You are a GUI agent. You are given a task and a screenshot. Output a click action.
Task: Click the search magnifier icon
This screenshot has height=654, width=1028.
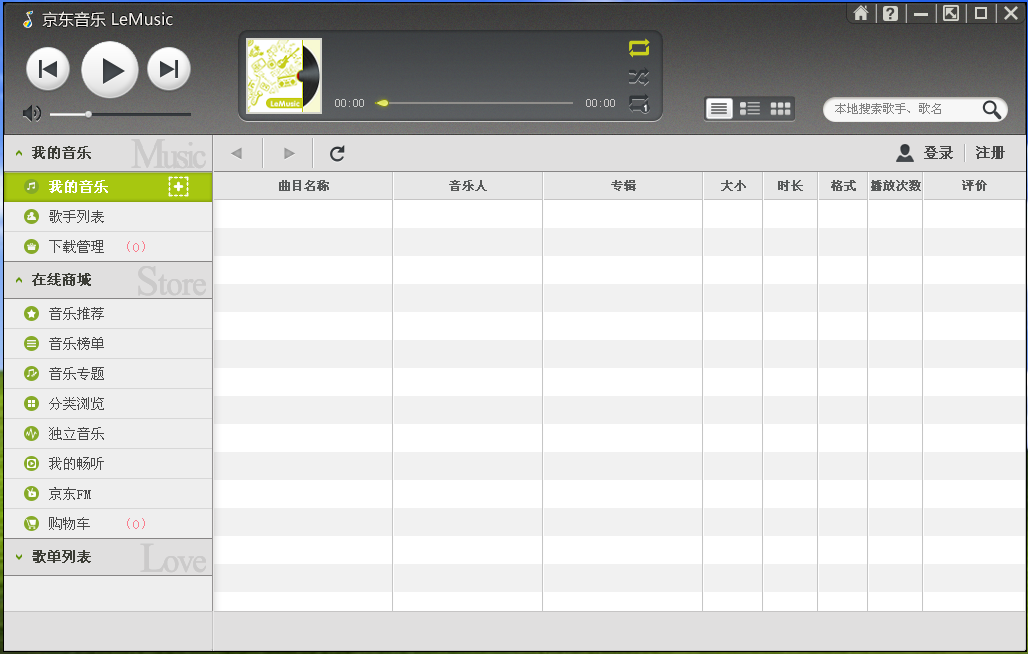tap(991, 110)
